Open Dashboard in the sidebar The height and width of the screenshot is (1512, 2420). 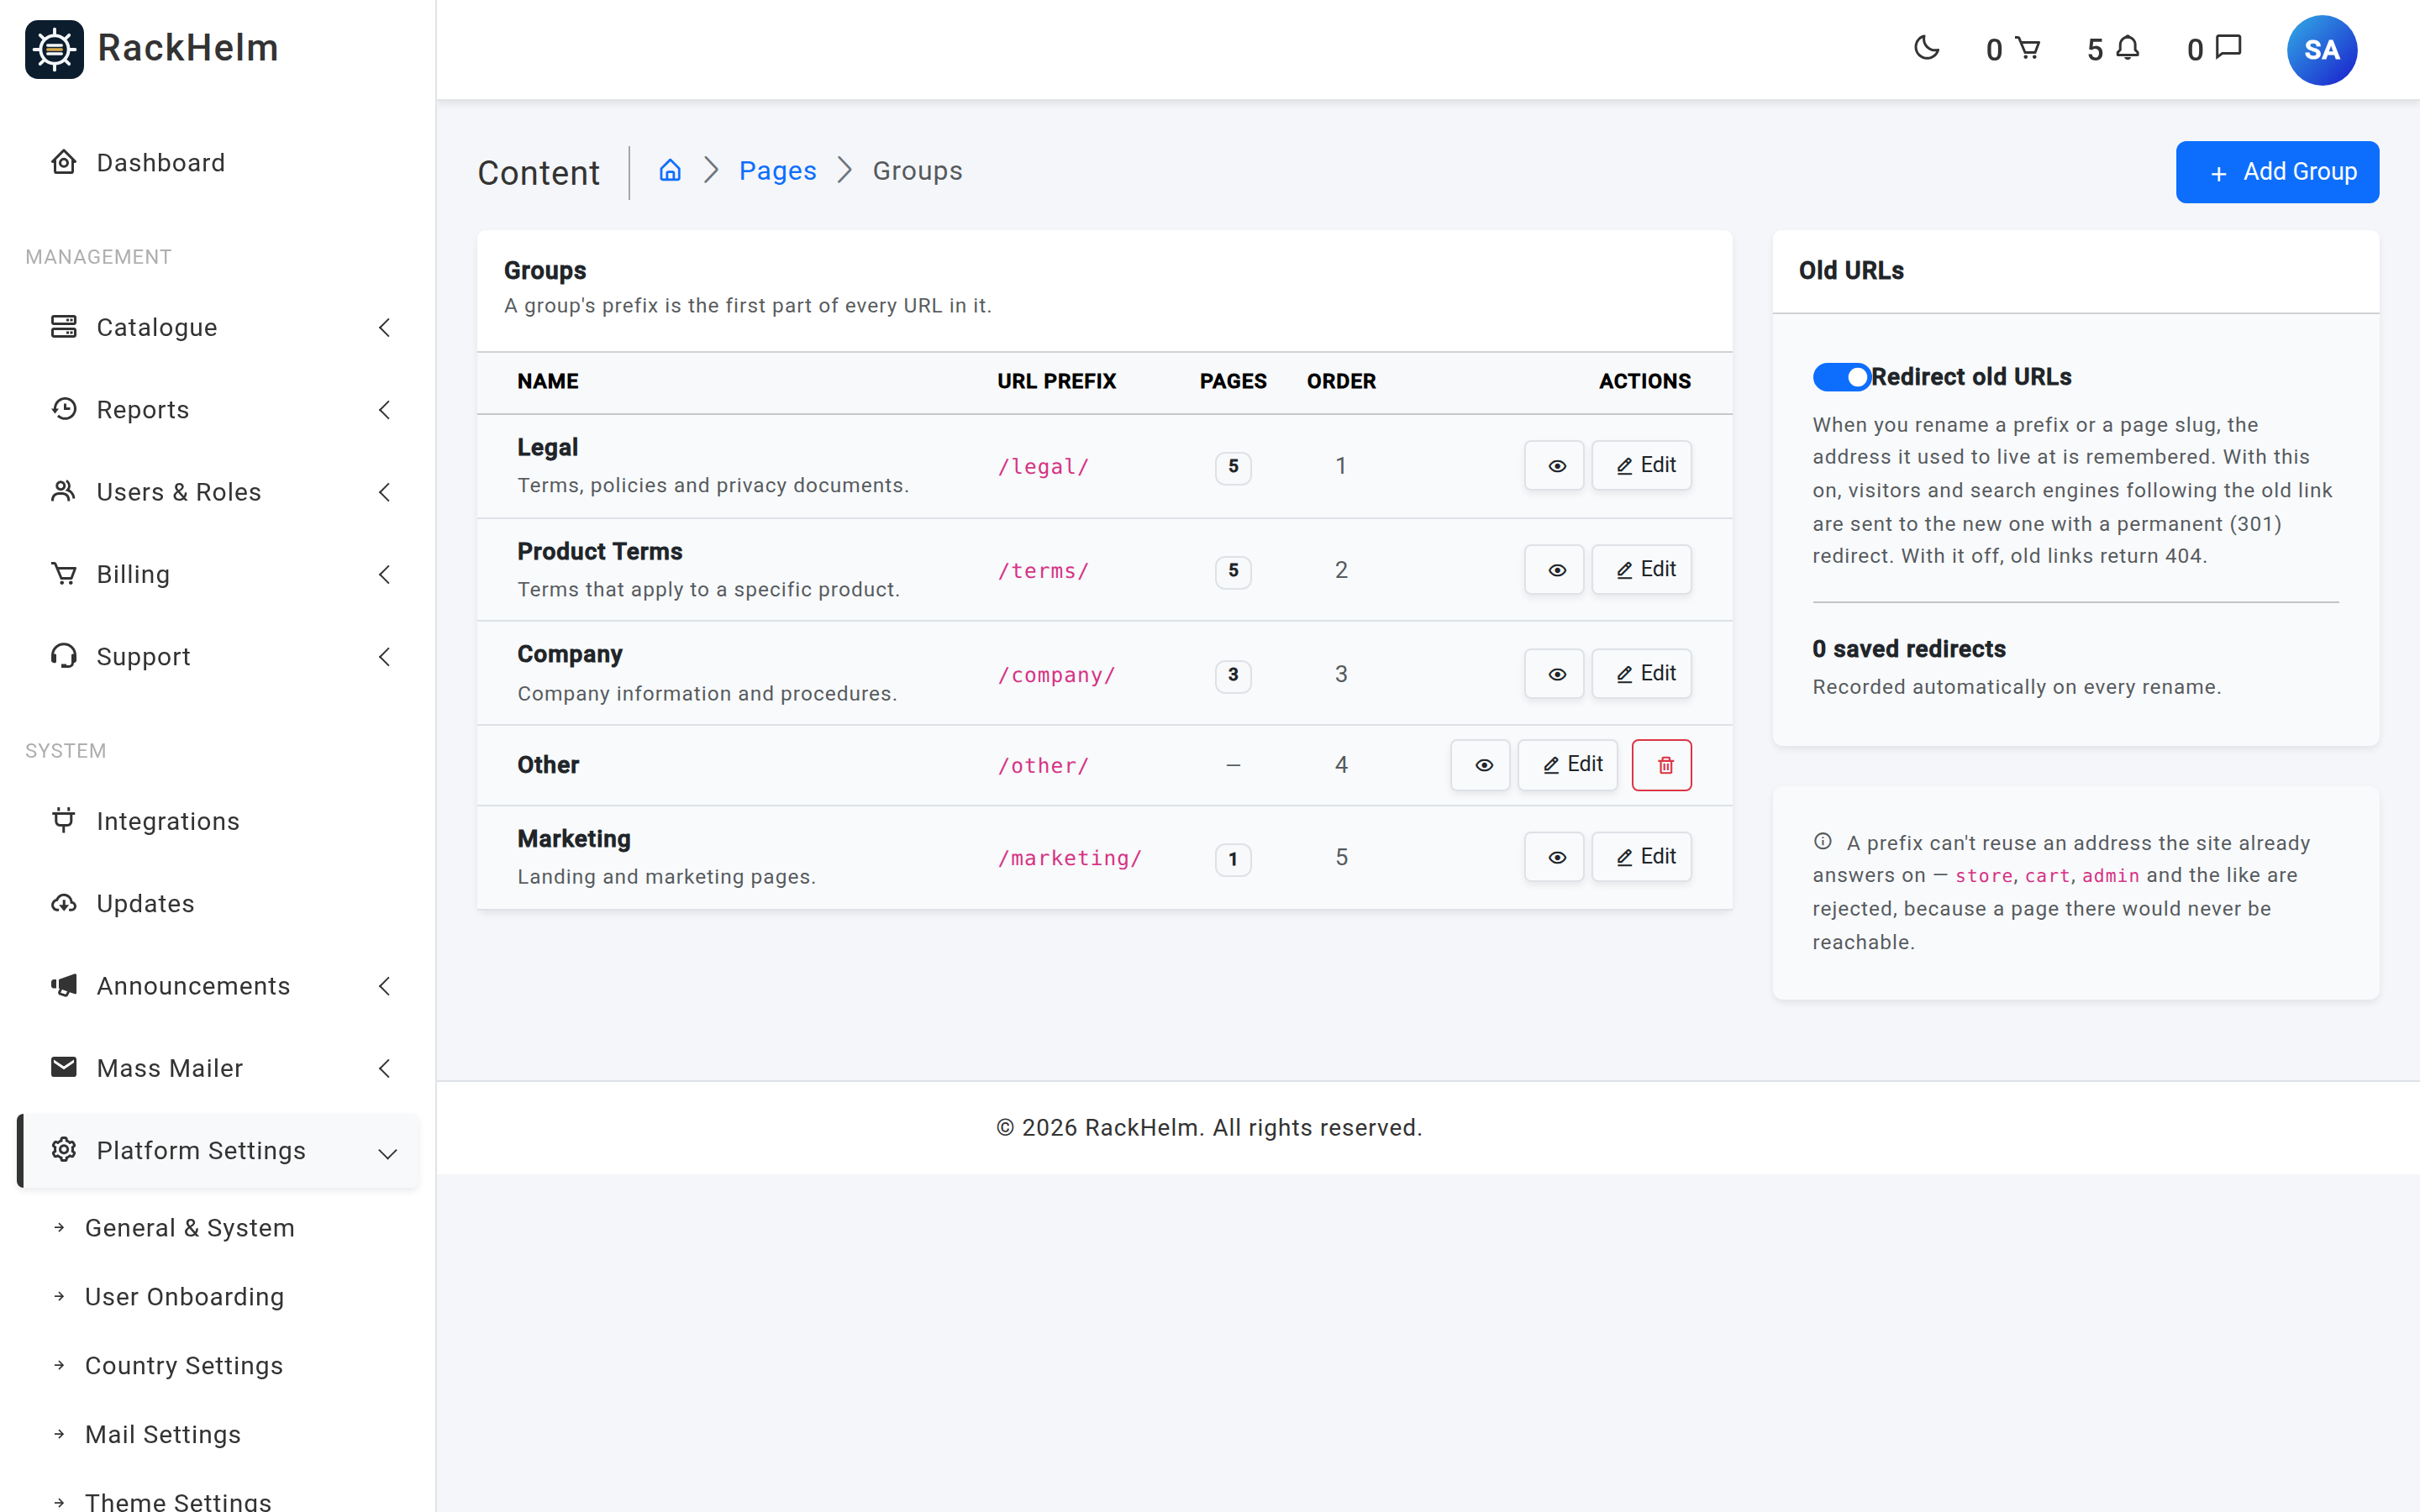(x=218, y=162)
